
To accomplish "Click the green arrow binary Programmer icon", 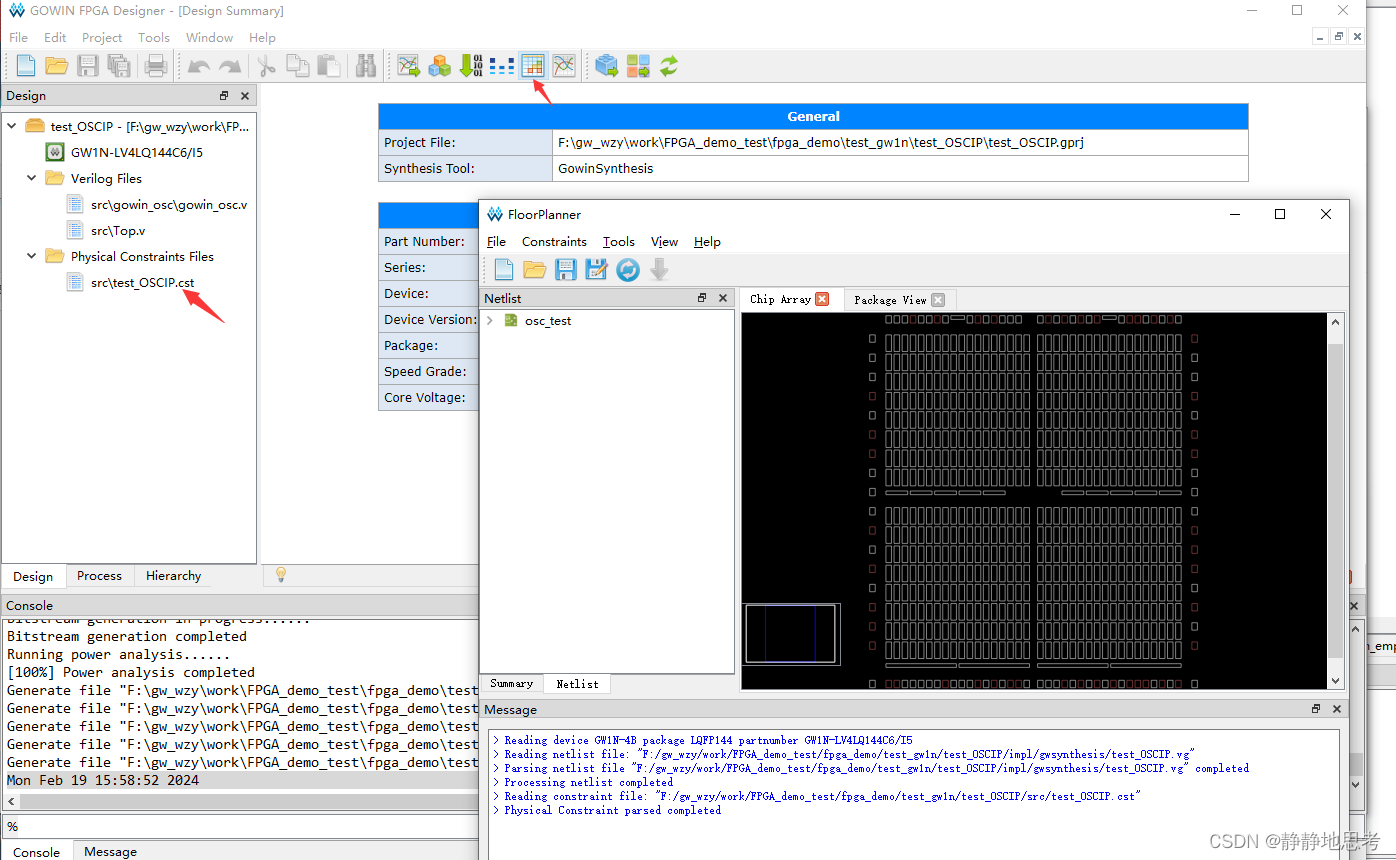I will [470, 66].
